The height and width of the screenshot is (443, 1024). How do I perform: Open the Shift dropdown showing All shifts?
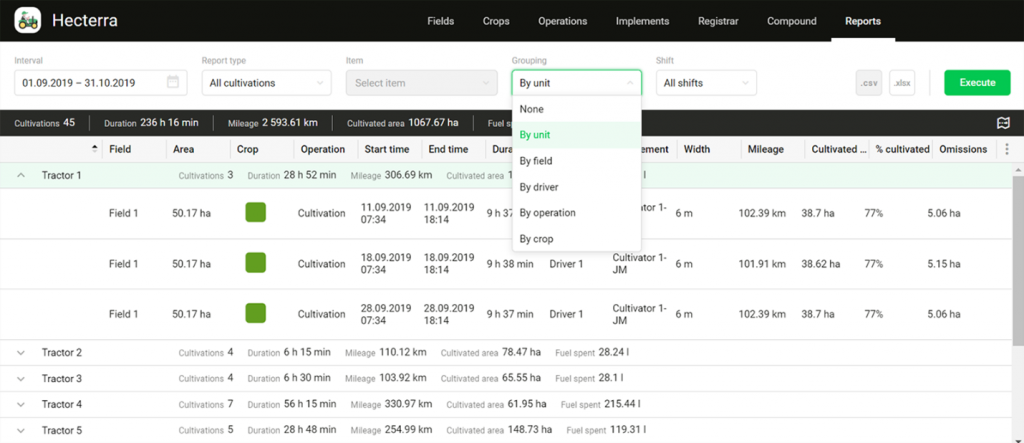pyautogui.click(x=706, y=83)
